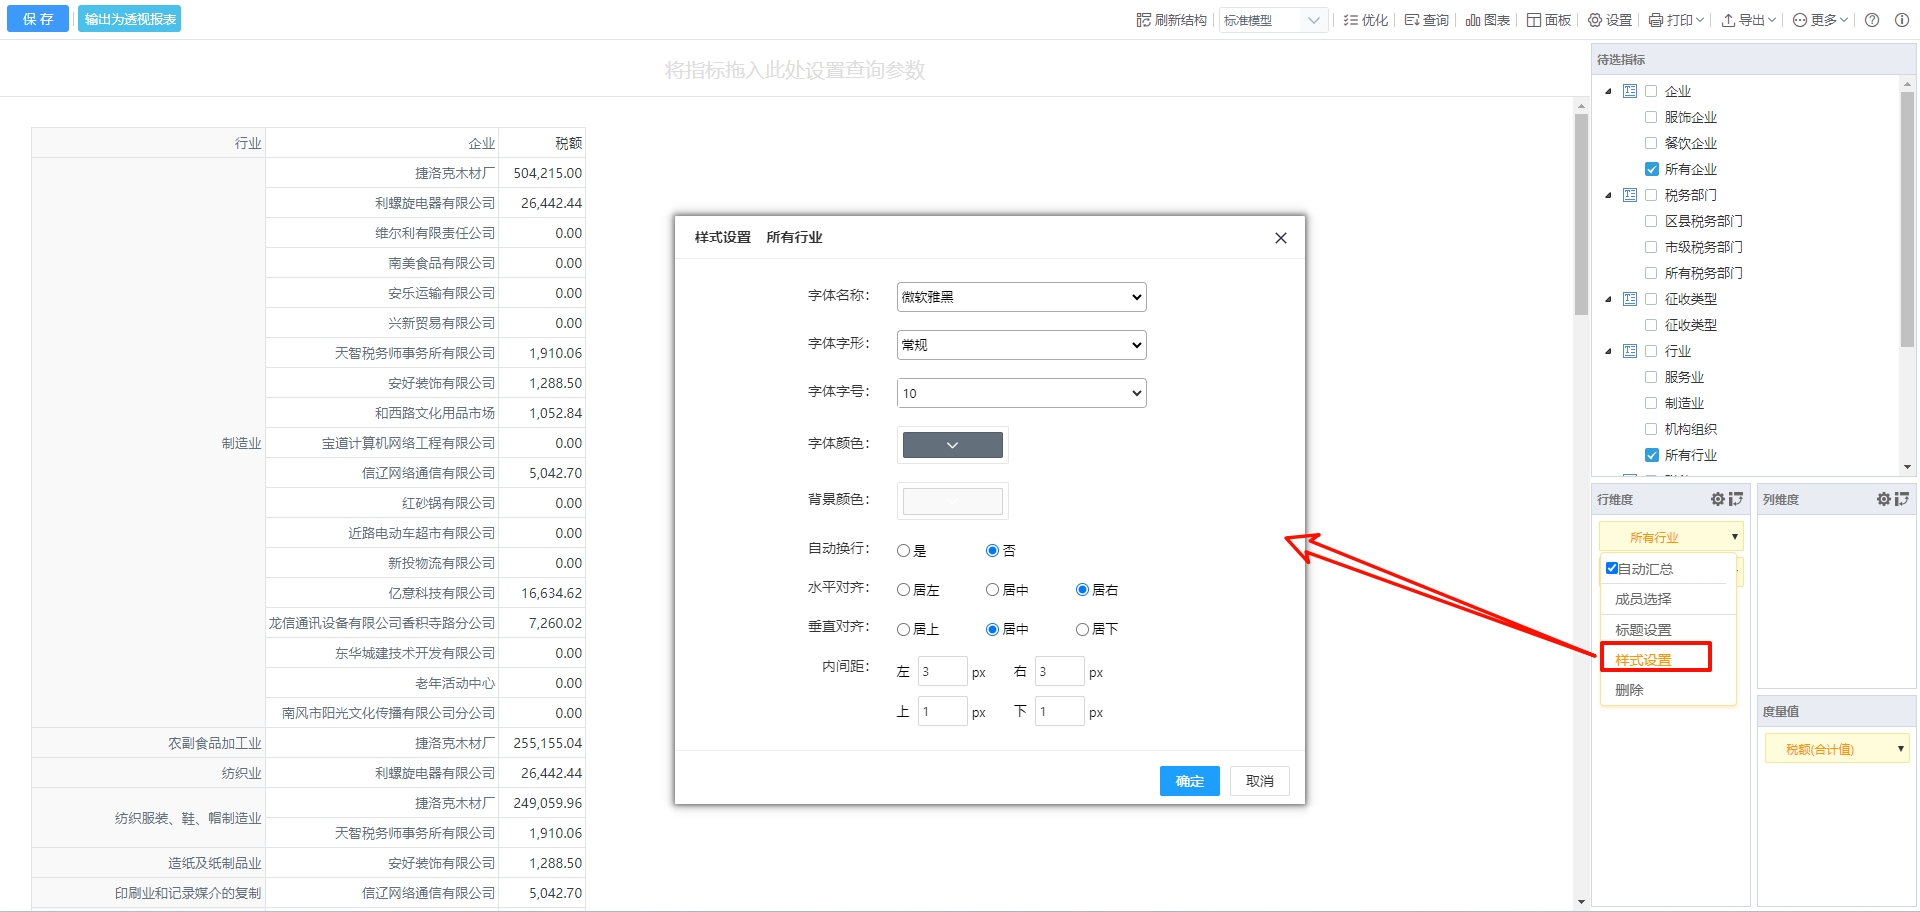Click the left padding input field
The height and width of the screenshot is (912, 1920).
pyautogui.click(x=941, y=672)
